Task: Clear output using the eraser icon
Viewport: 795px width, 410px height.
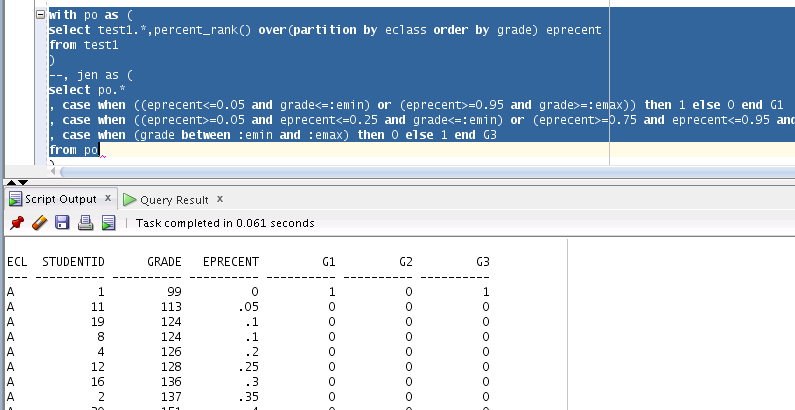Action: pos(40,222)
